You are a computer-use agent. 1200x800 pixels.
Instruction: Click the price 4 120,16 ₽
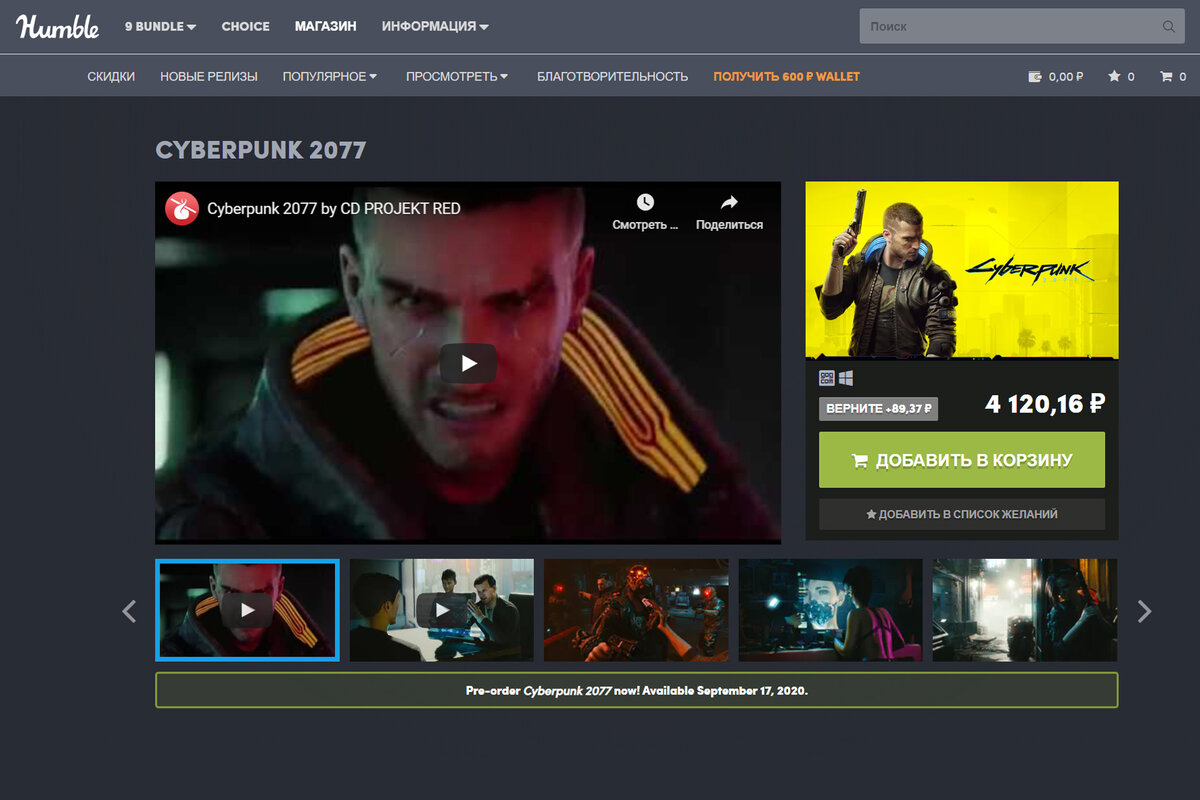tap(1045, 404)
